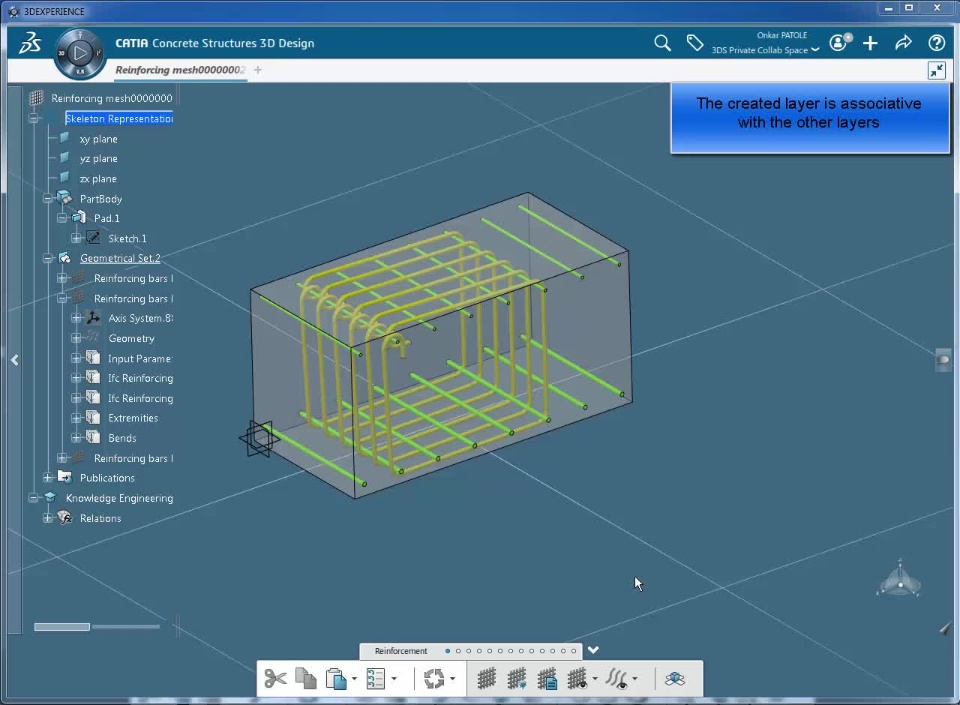Open the rebar curves eye dropdown arrow
960x705 pixels.
pos(635,679)
